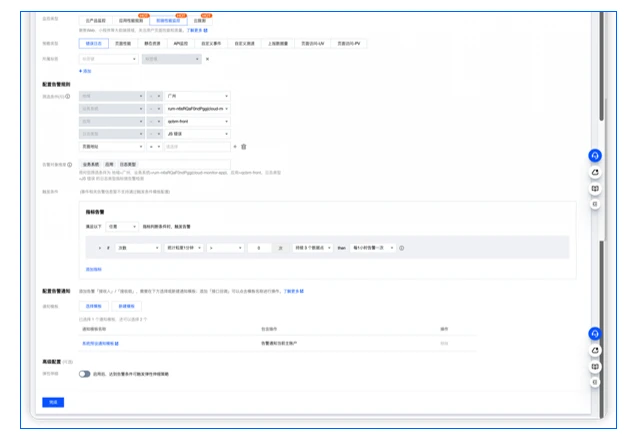Screen dimensions: 633x442
Task: Click the 新建模板 button
Action: [127, 306]
